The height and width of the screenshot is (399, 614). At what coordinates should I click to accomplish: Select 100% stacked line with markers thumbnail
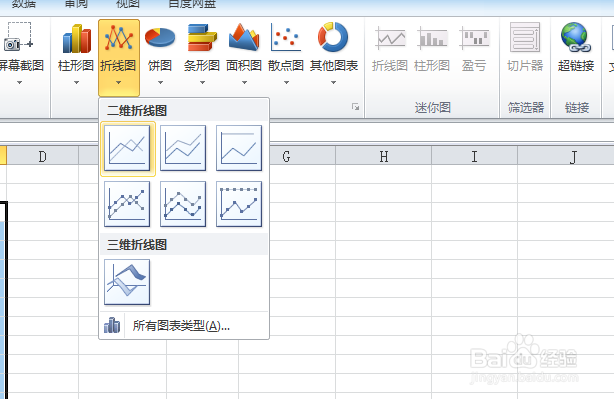pos(239,204)
